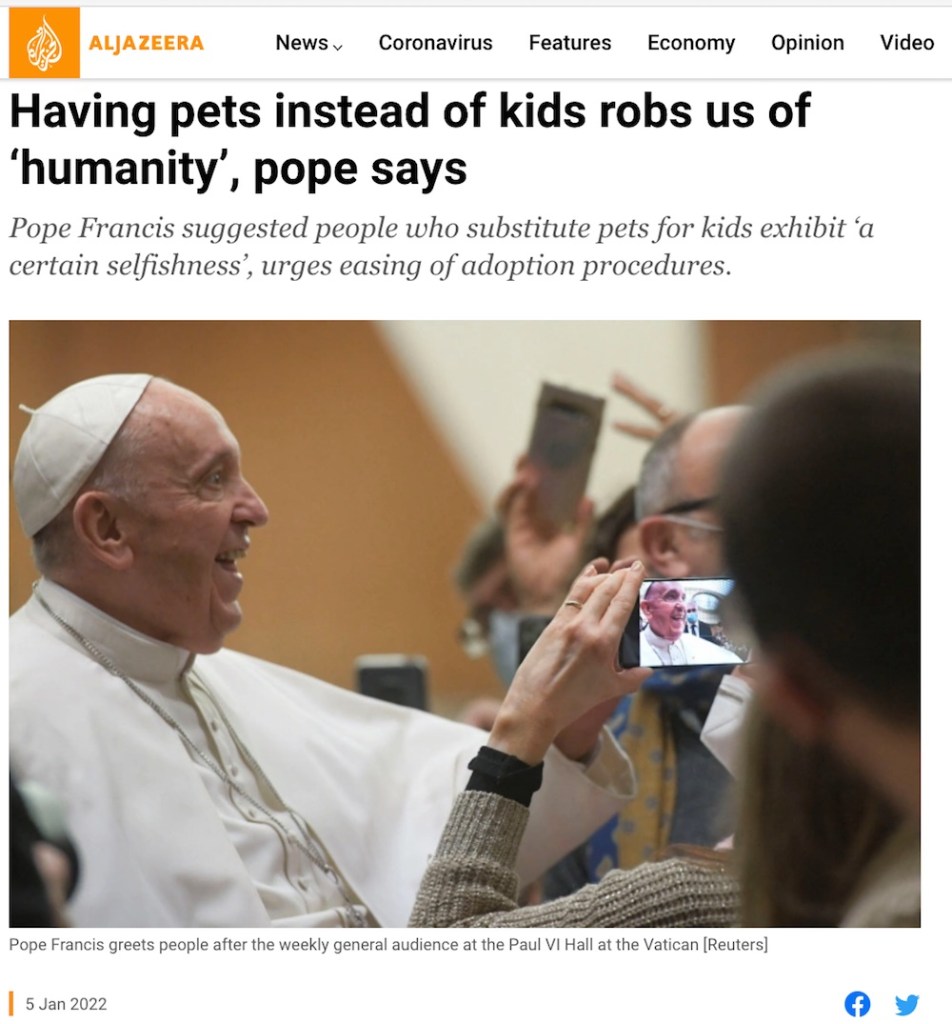The width and height of the screenshot is (952, 1024).
Task: Click the photo caption mentioning Paul VI Hall
Action: pos(389,944)
